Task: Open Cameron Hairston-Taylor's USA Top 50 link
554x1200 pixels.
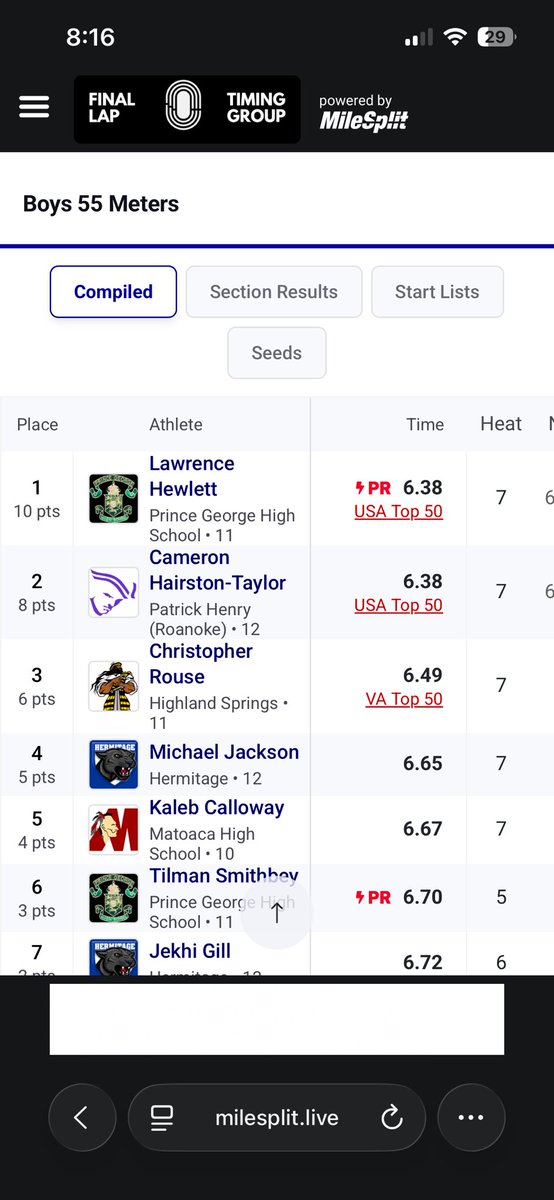Action: tap(398, 605)
